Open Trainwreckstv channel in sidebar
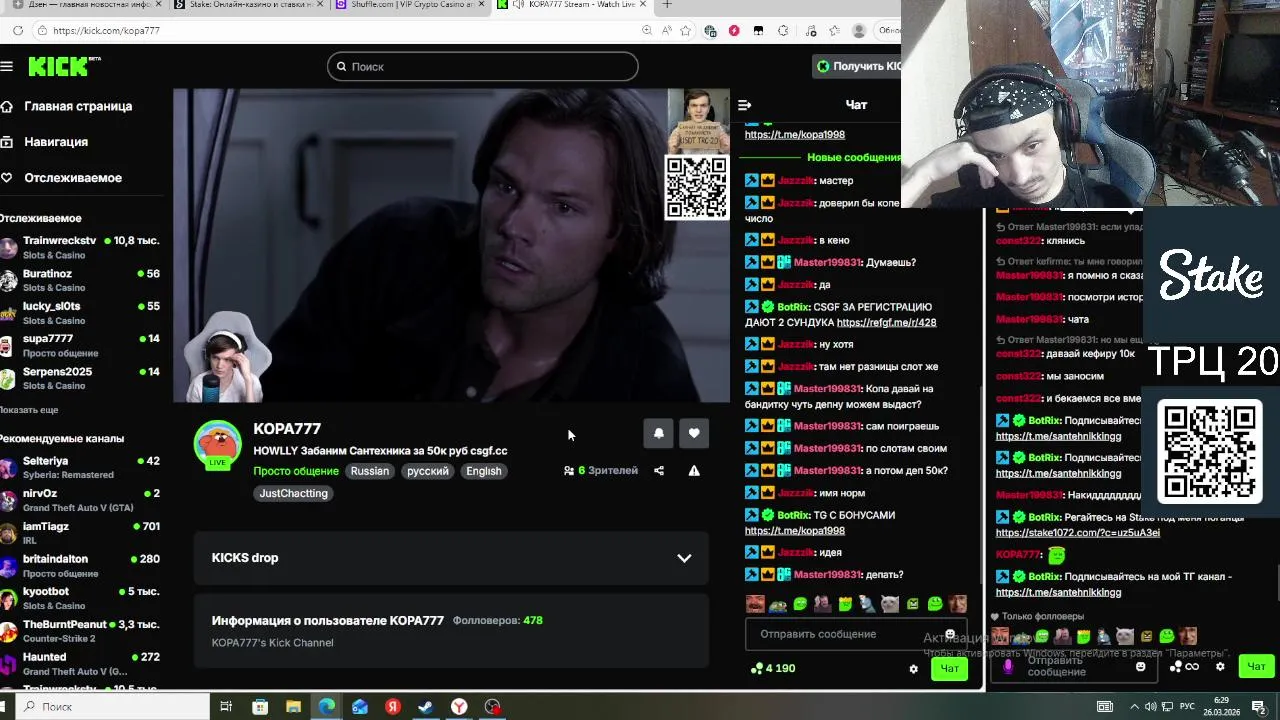This screenshot has height=720, width=1280. pyautogui.click(x=80, y=247)
